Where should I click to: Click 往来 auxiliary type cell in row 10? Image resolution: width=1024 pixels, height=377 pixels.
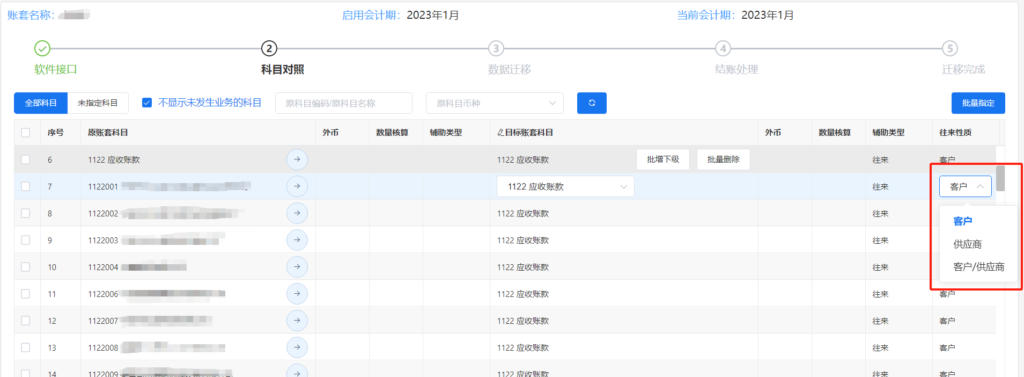point(880,267)
